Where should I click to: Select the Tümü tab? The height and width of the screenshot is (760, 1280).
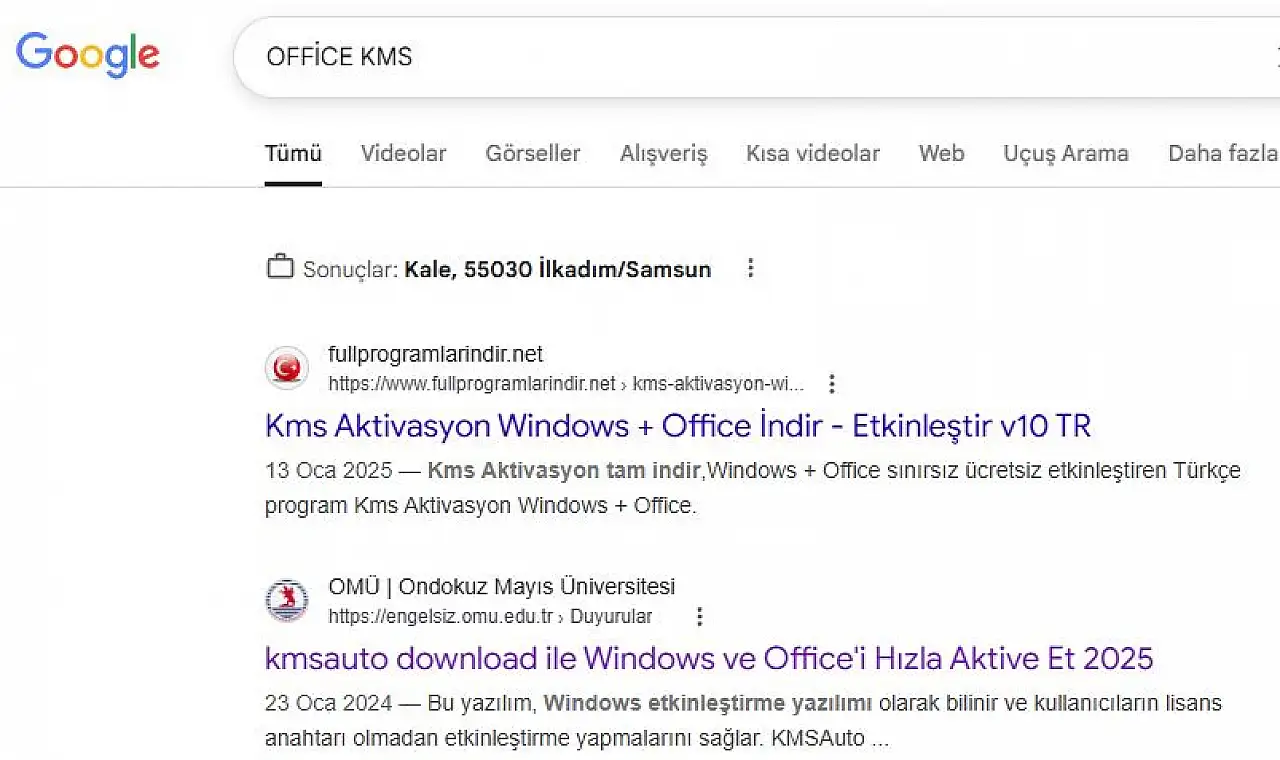tap(293, 154)
